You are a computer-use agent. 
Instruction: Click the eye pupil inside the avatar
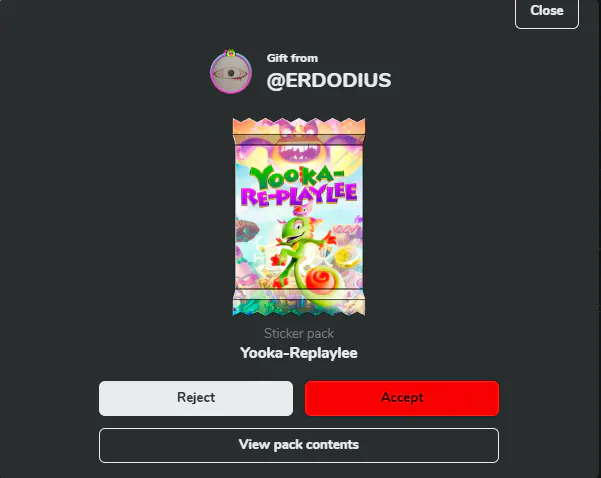coord(231,73)
